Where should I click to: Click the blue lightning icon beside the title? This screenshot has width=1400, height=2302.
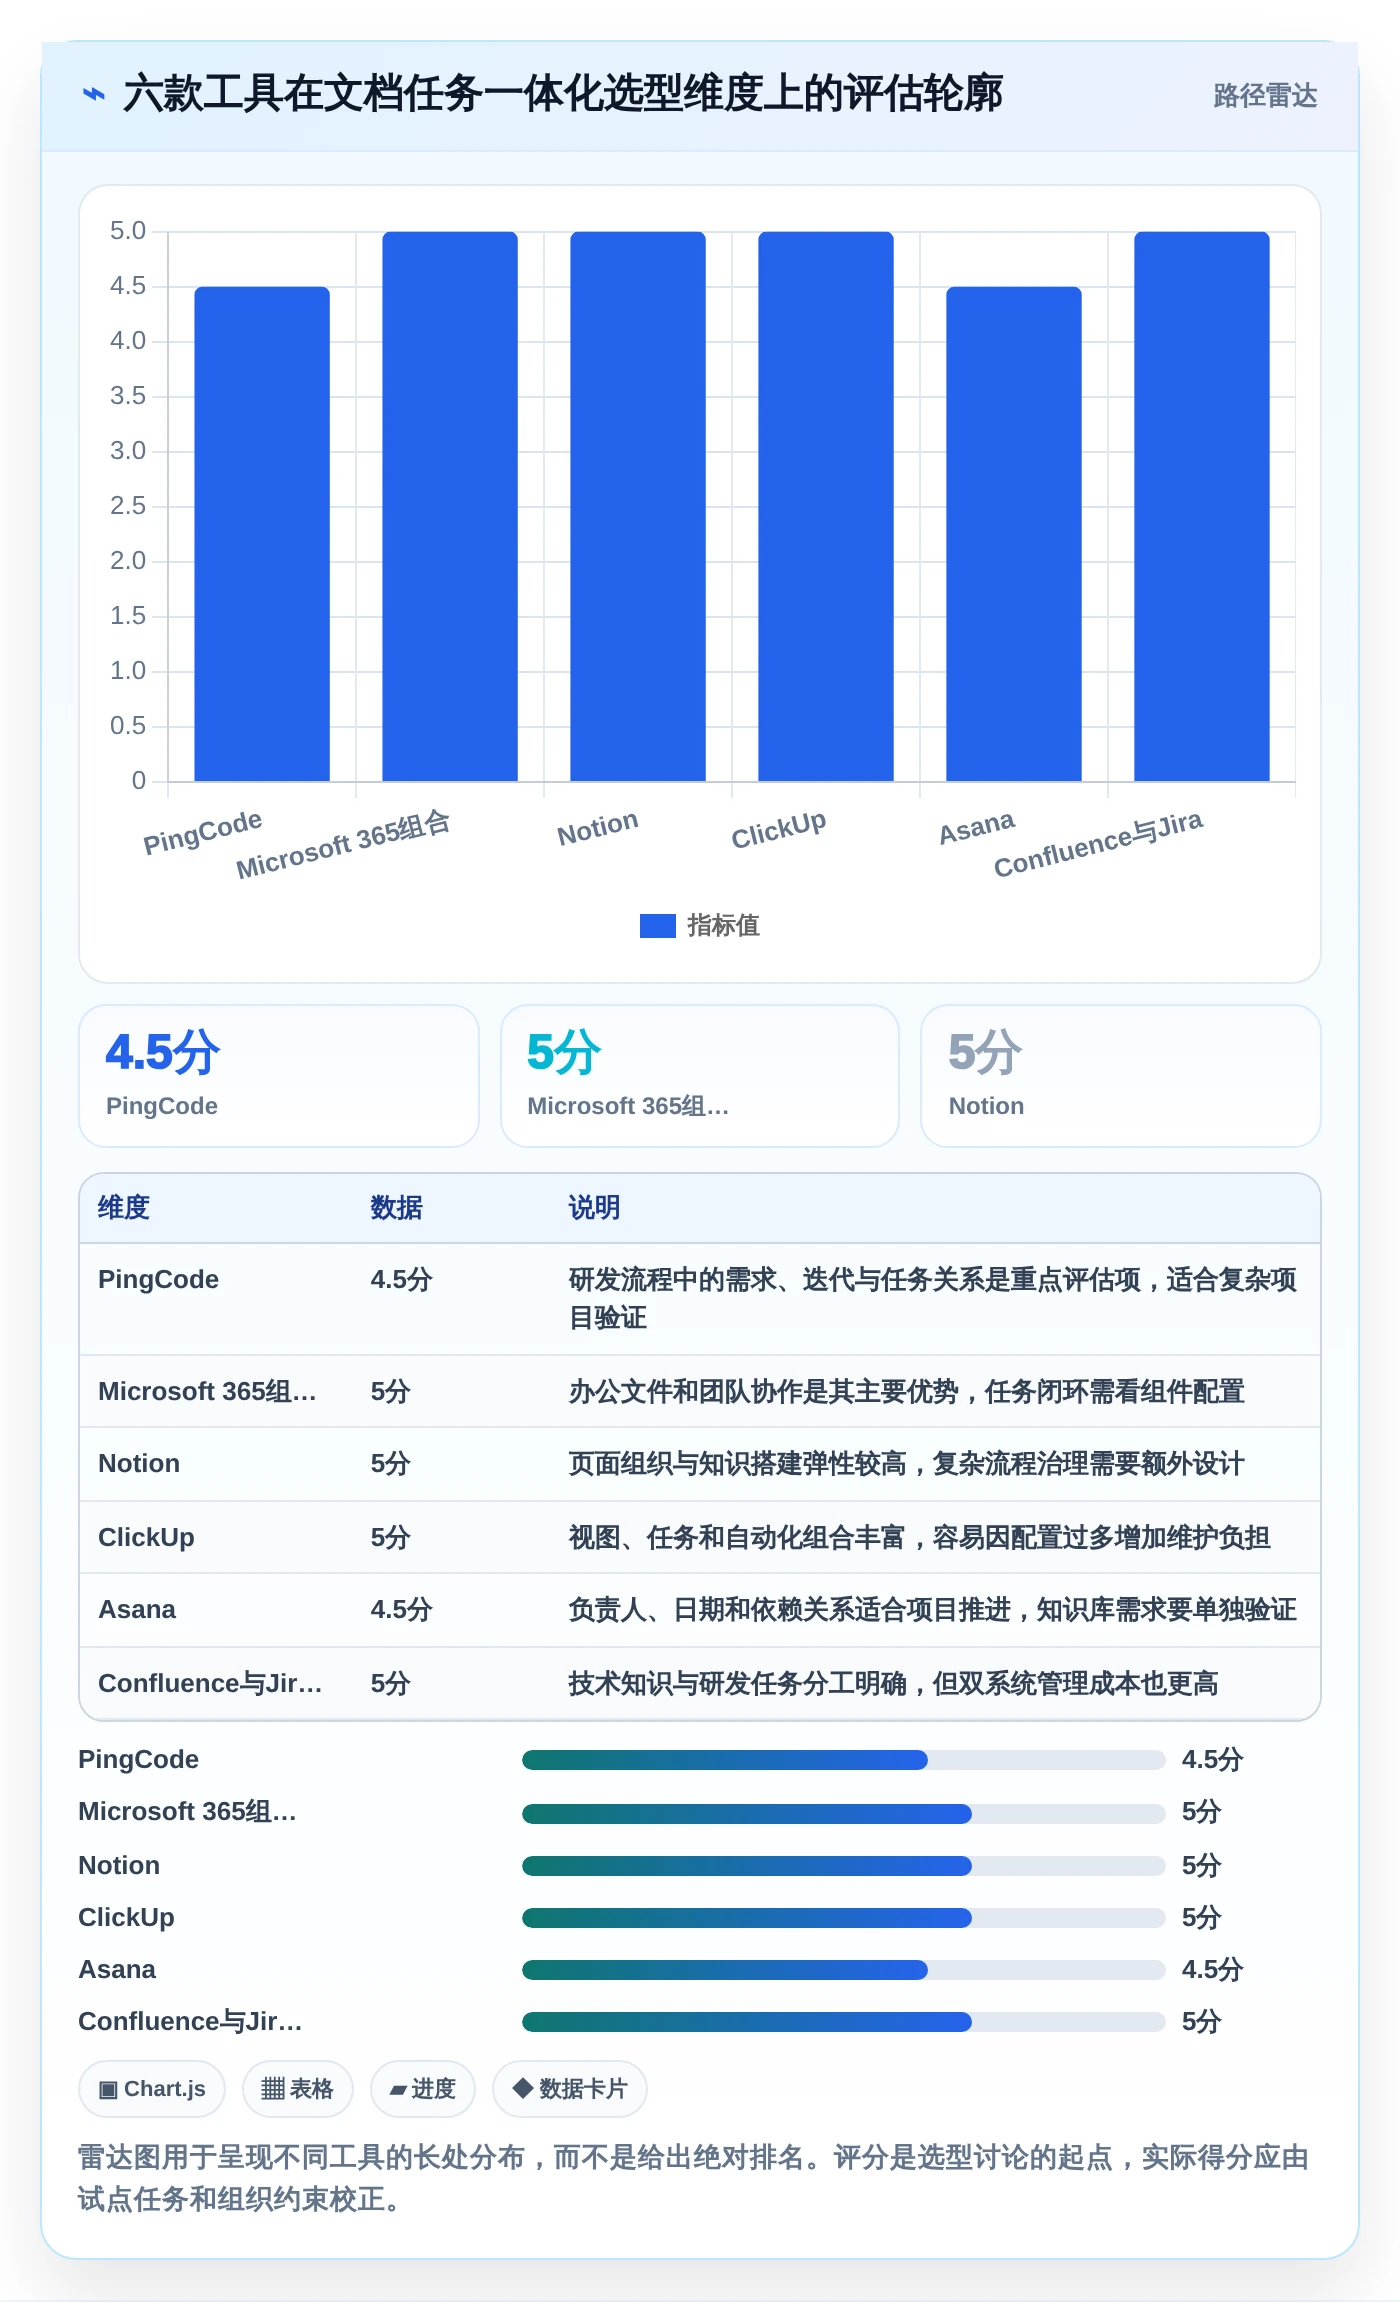tap(93, 95)
